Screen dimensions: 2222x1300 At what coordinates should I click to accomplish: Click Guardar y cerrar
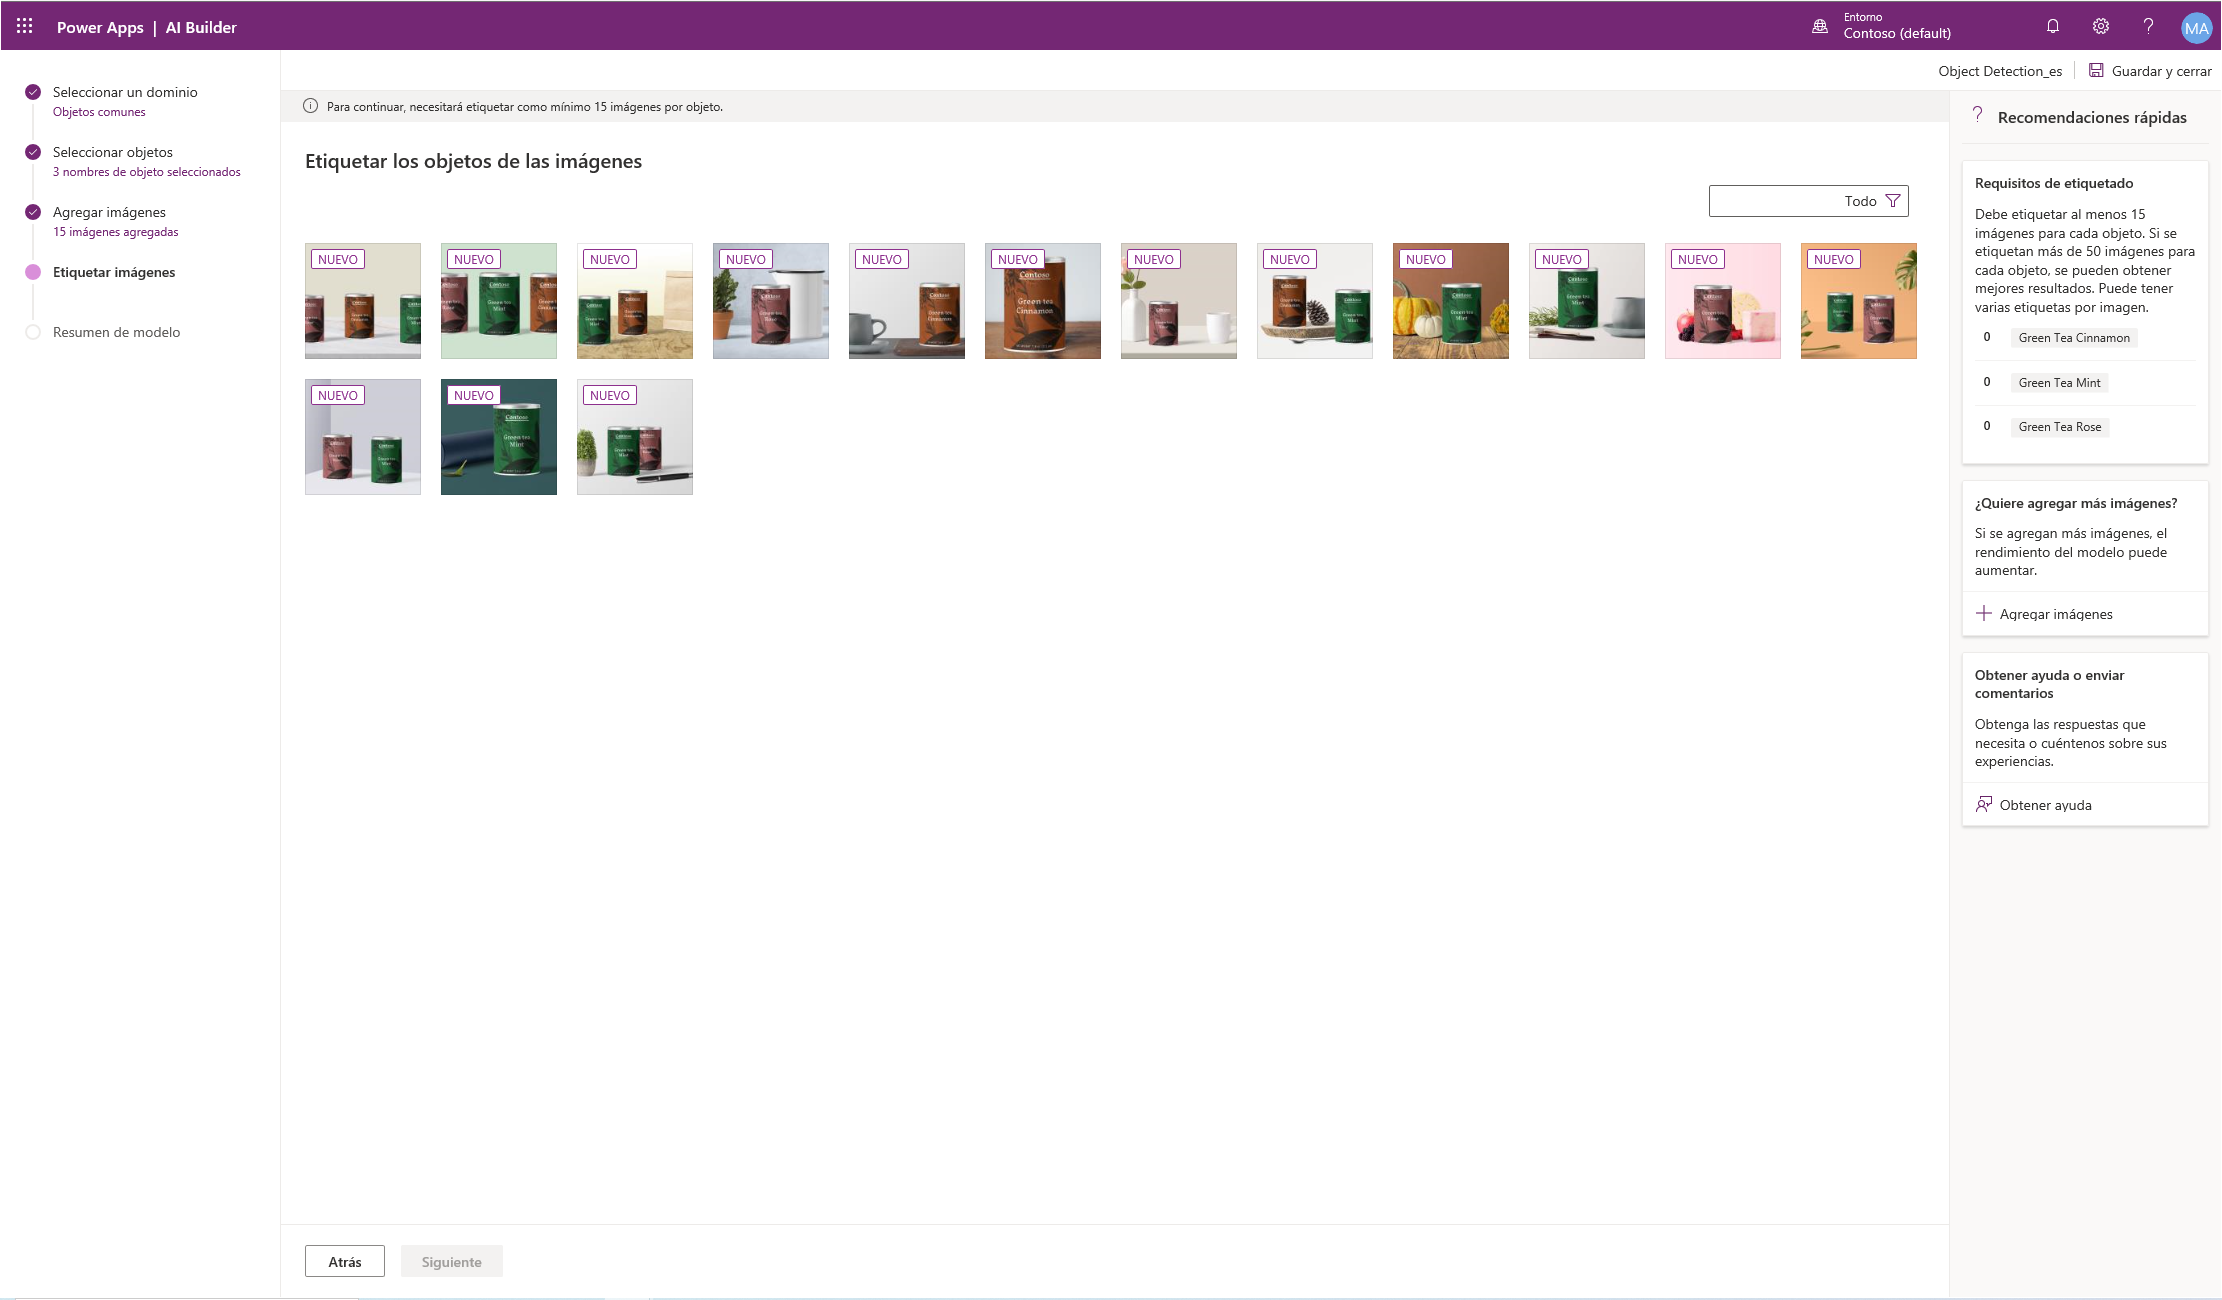pyautogui.click(x=2161, y=71)
